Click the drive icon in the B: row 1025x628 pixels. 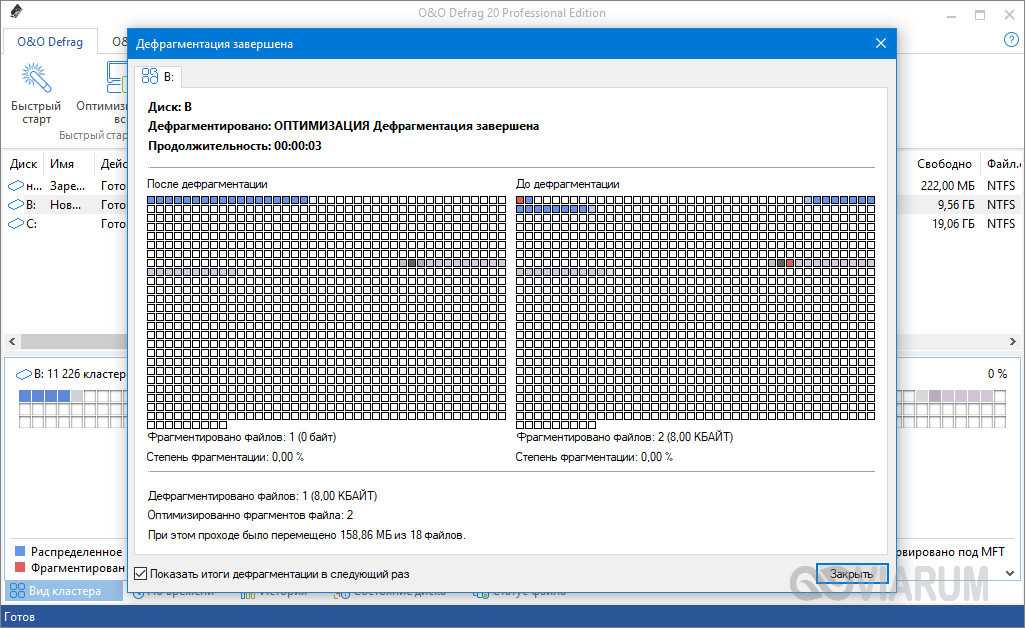[x=16, y=205]
